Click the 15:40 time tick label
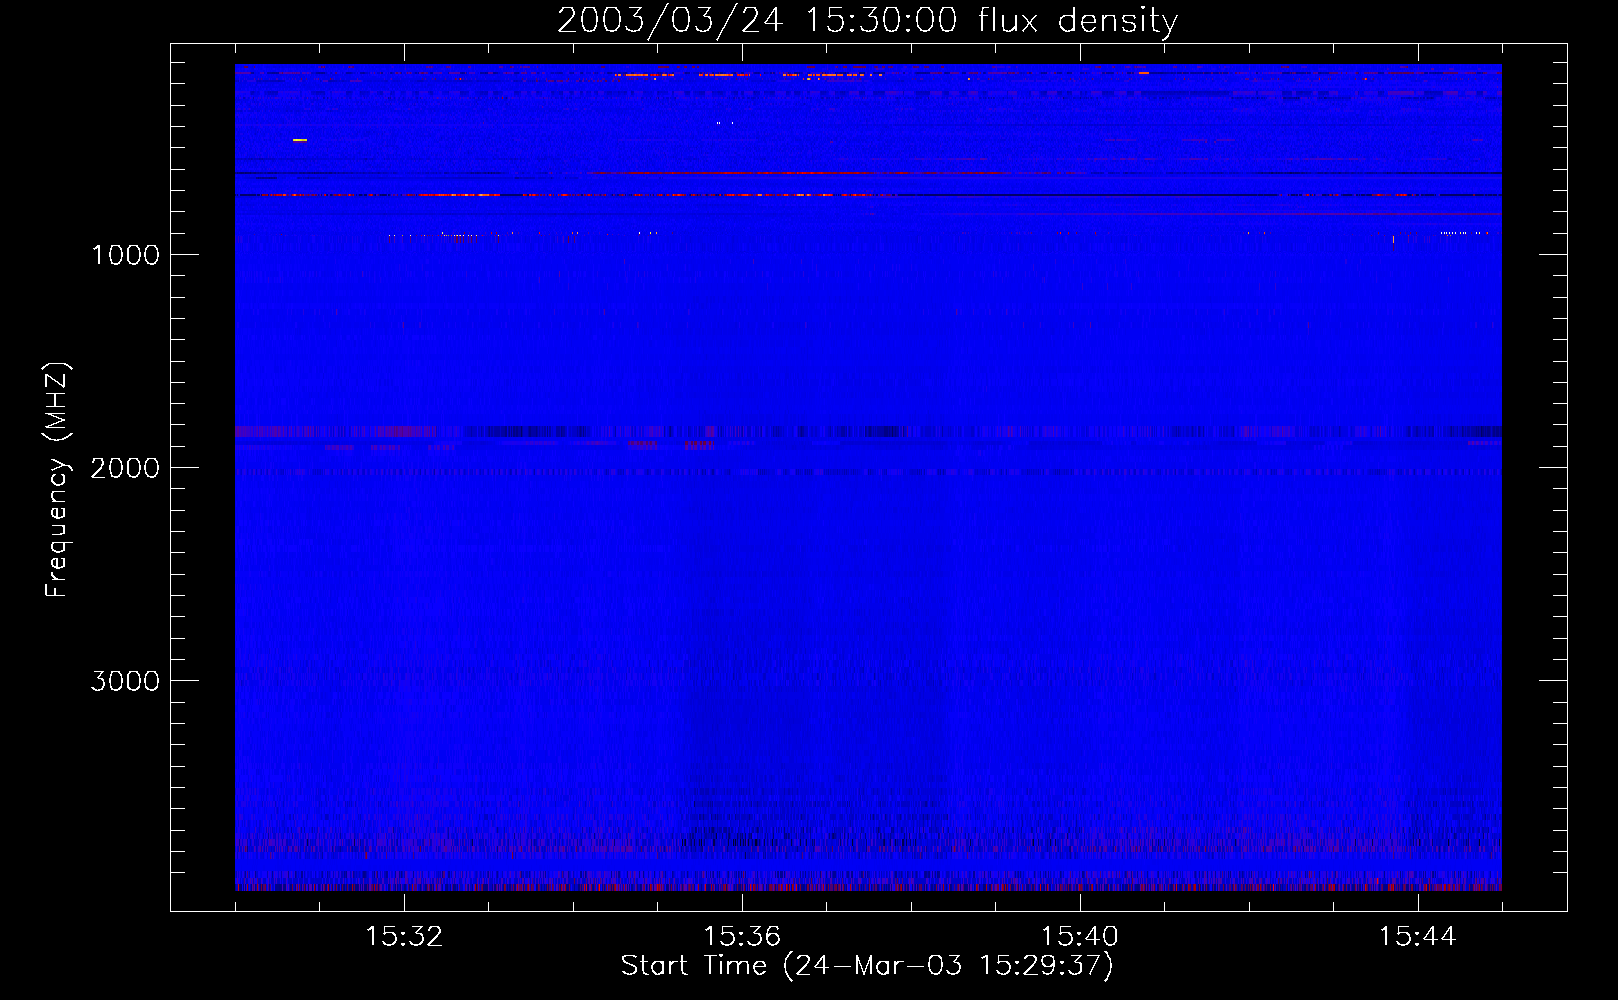The image size is (1618, 1000). (x=1080, y=937)
